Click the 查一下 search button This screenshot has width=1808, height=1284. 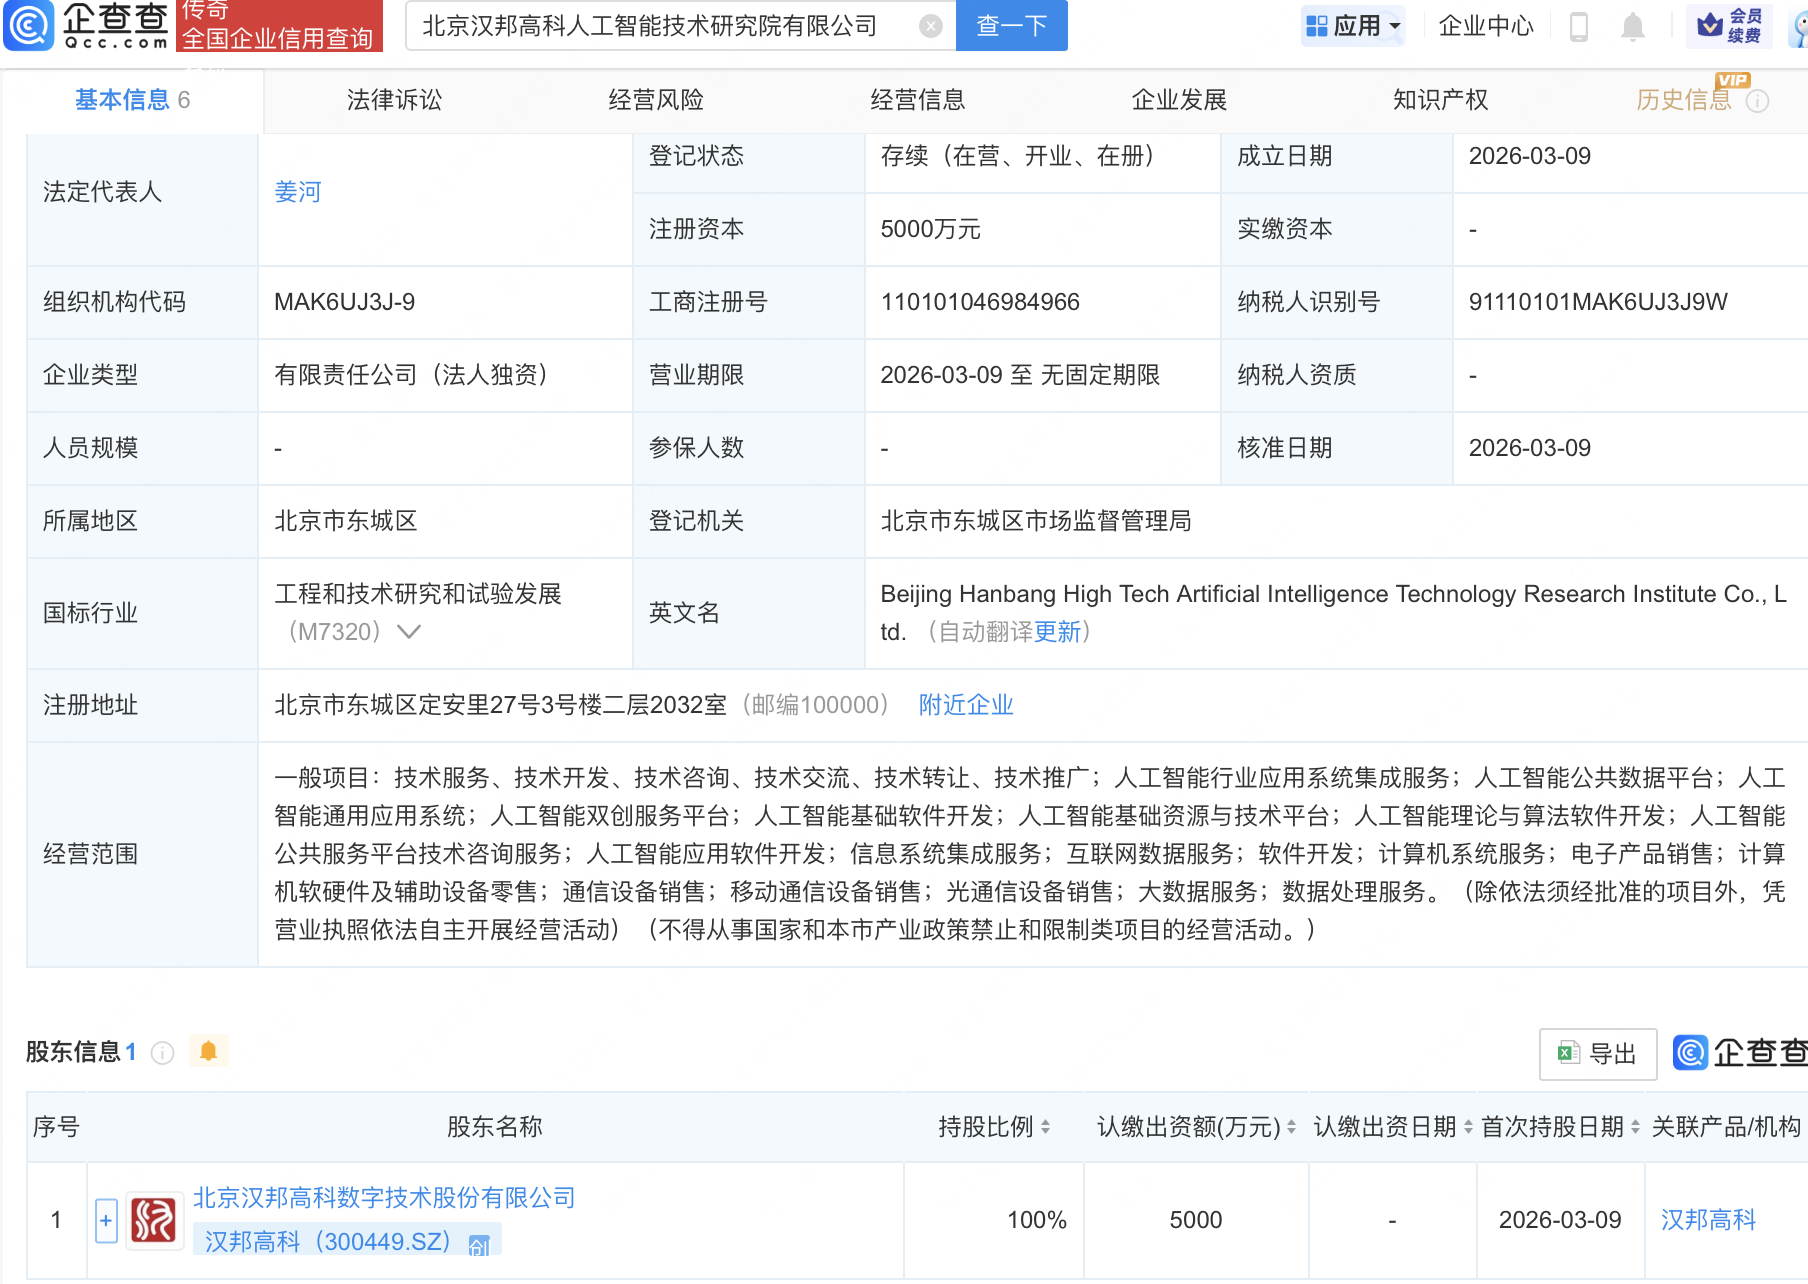tap(1011, 26)
